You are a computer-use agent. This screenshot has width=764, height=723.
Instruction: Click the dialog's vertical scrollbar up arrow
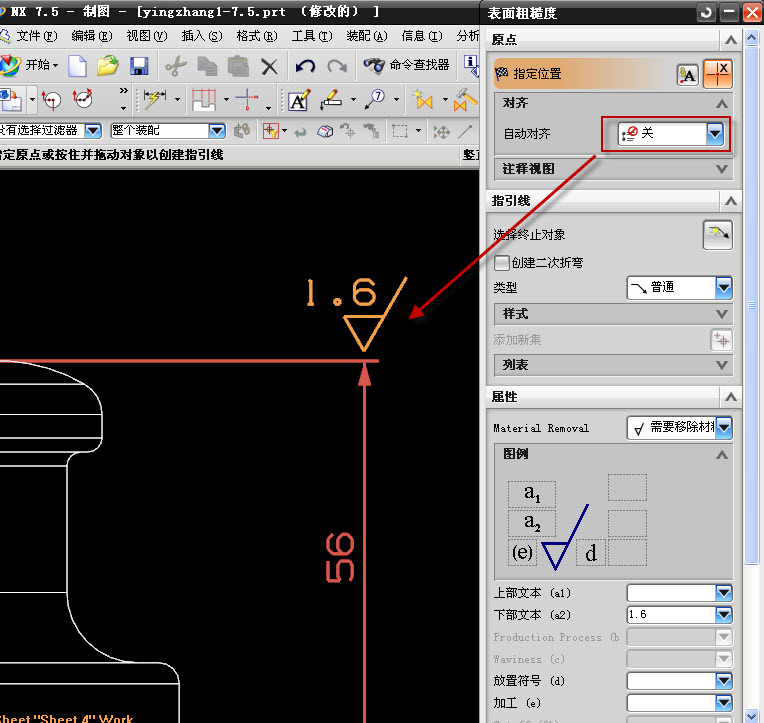[752, 37]
